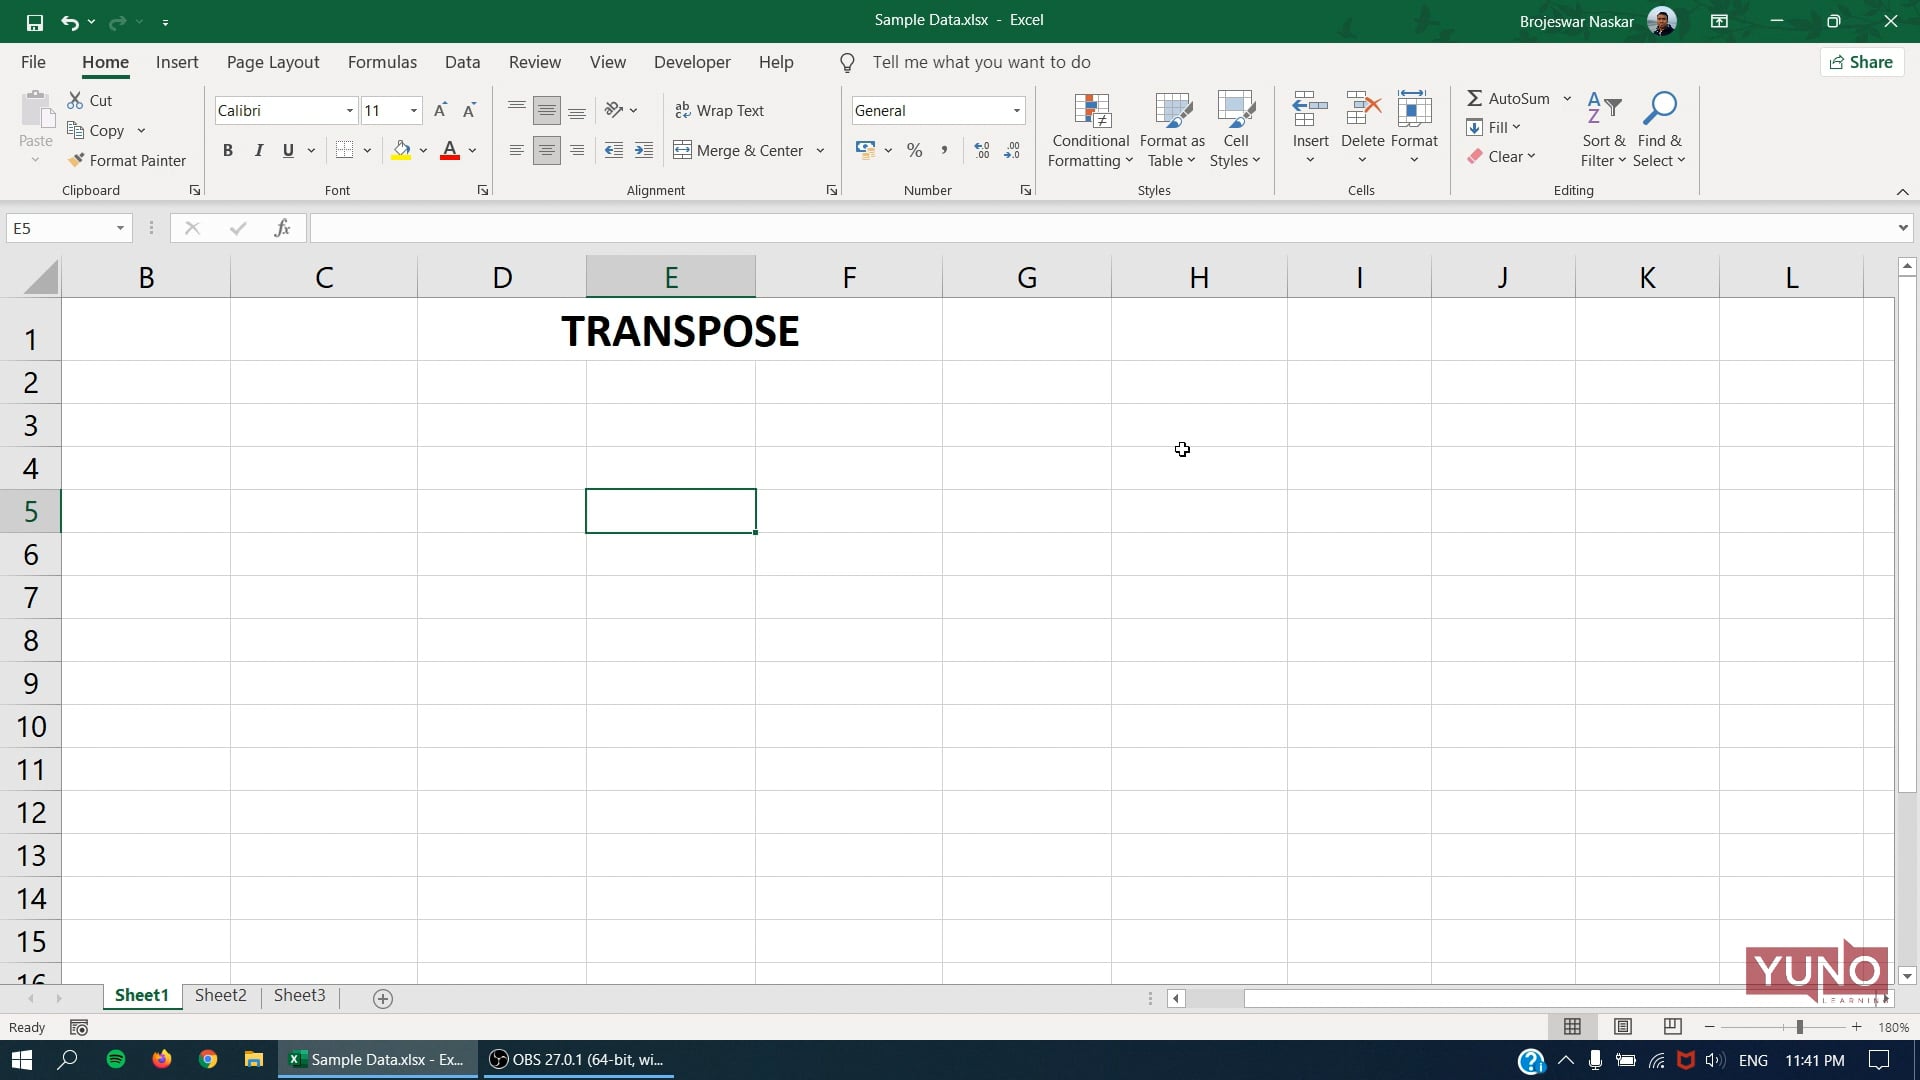Open the fill color options arrow
The height and width of the screenshot is (1080, 1920).
[x=423, y=150]
